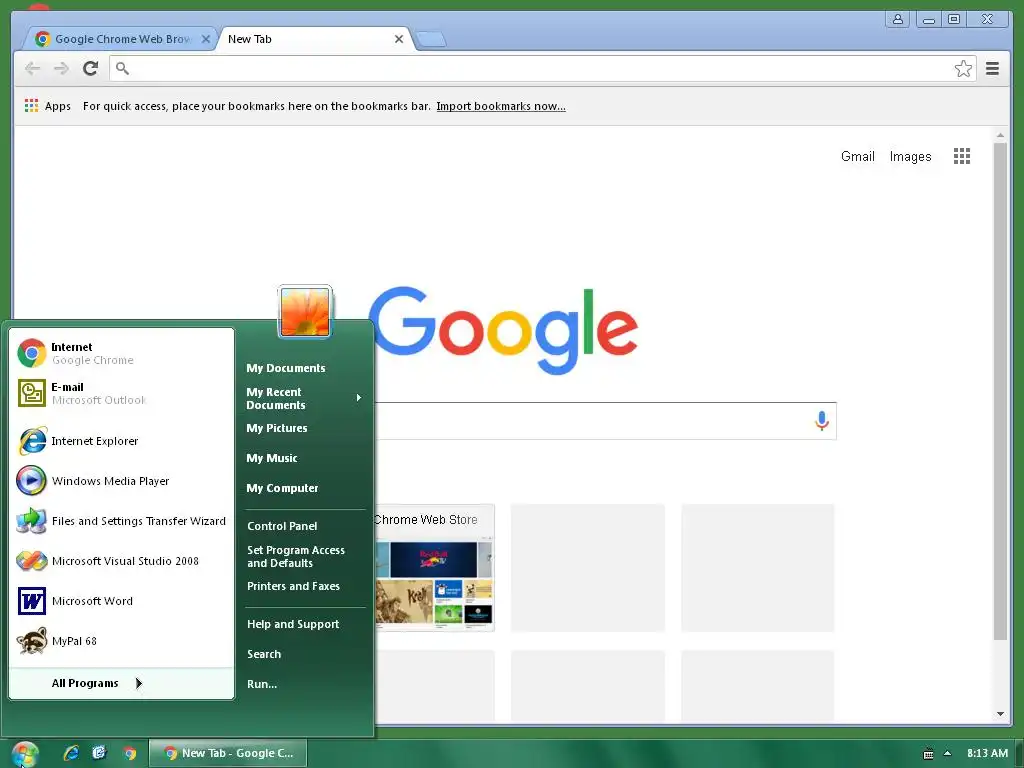Open Chrome hamburger menu
Image resolution: width=1024 pixels, height=768 pixels.
[992, 69]
